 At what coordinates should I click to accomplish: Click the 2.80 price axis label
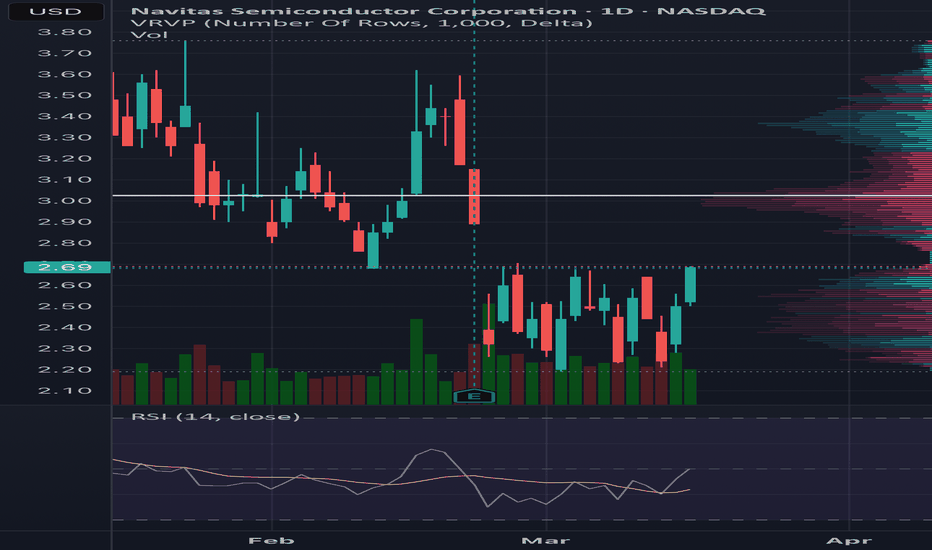click(x=65, y=243)
